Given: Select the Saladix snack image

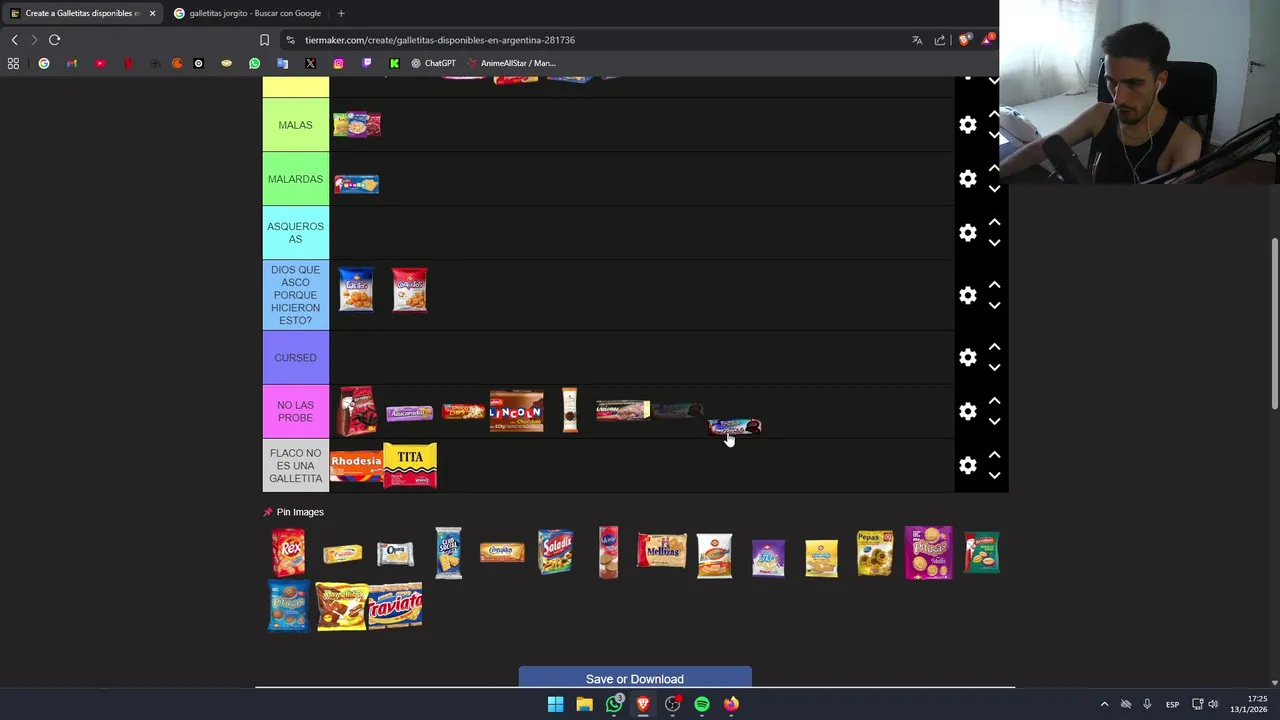Looking at the screenshot, I should click(555, 552).
